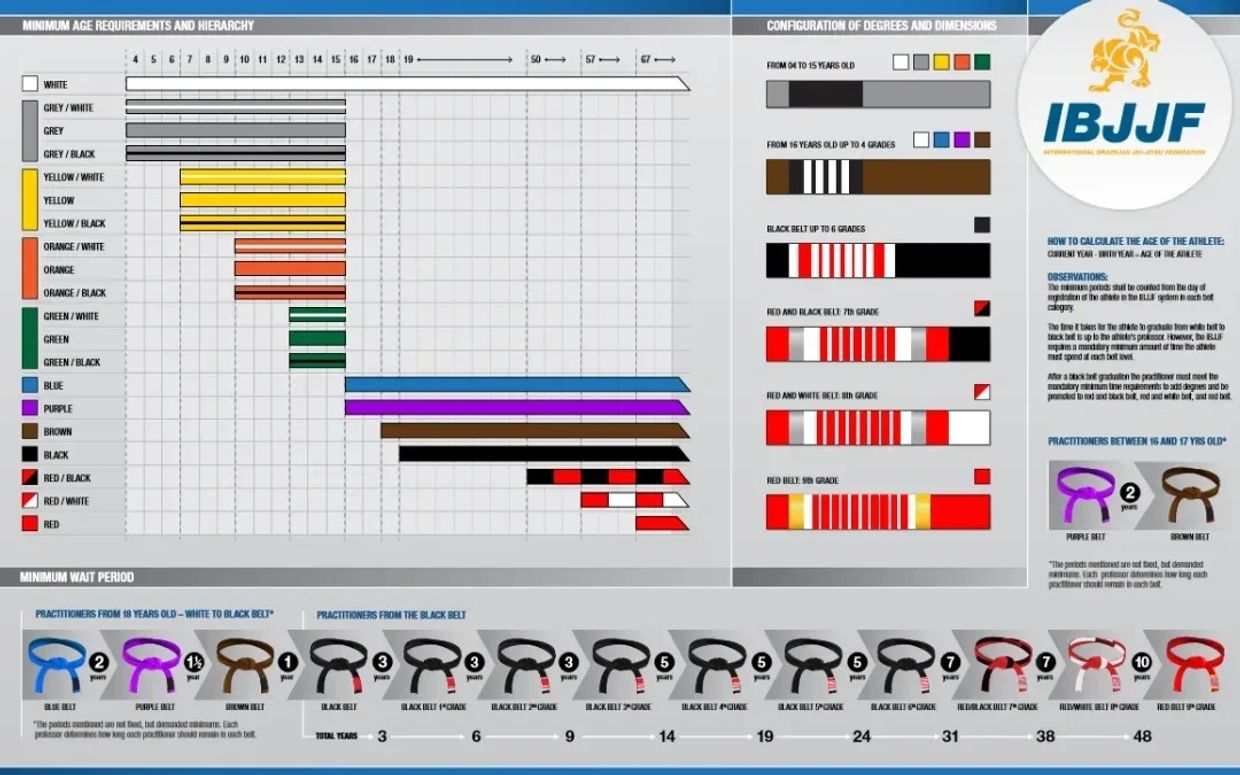Click the red and white 8th grade belt diagram
1240x775 pixels.
(878, 428)
